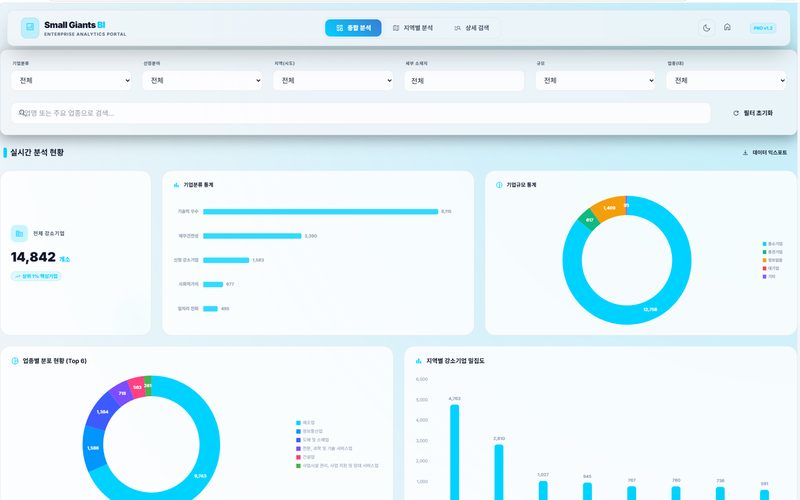This screenshot has height=500, width=800.
Task: Open the 규모 filter dropdown
Action: click(595, 81)
